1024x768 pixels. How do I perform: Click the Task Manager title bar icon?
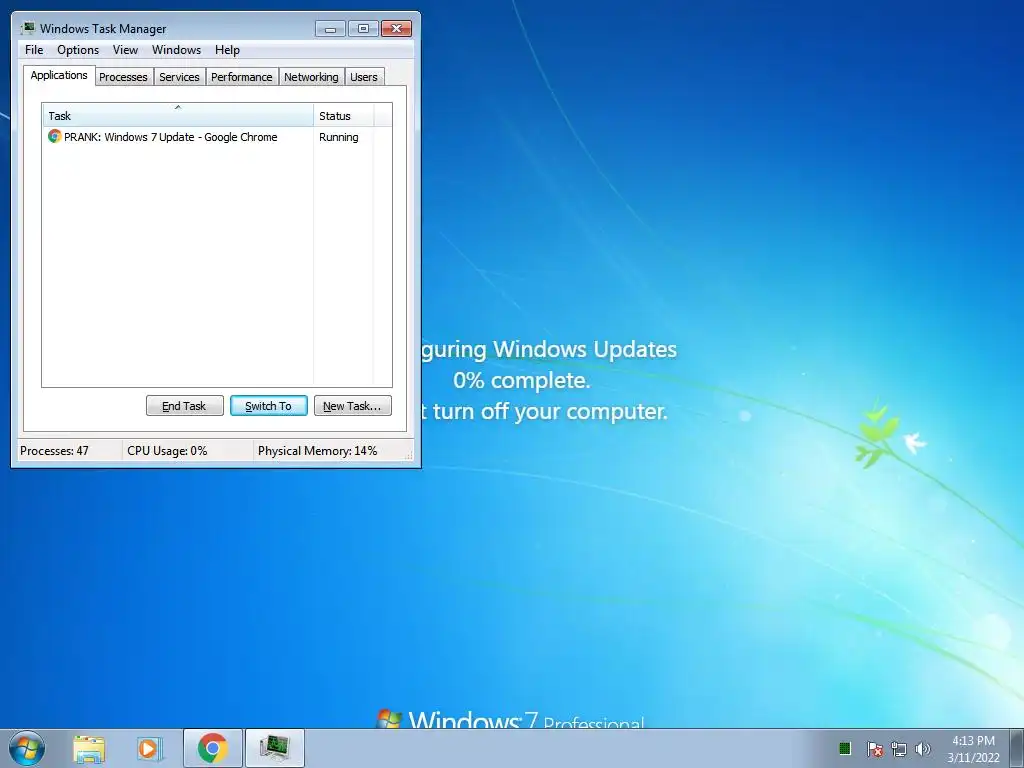27,28
